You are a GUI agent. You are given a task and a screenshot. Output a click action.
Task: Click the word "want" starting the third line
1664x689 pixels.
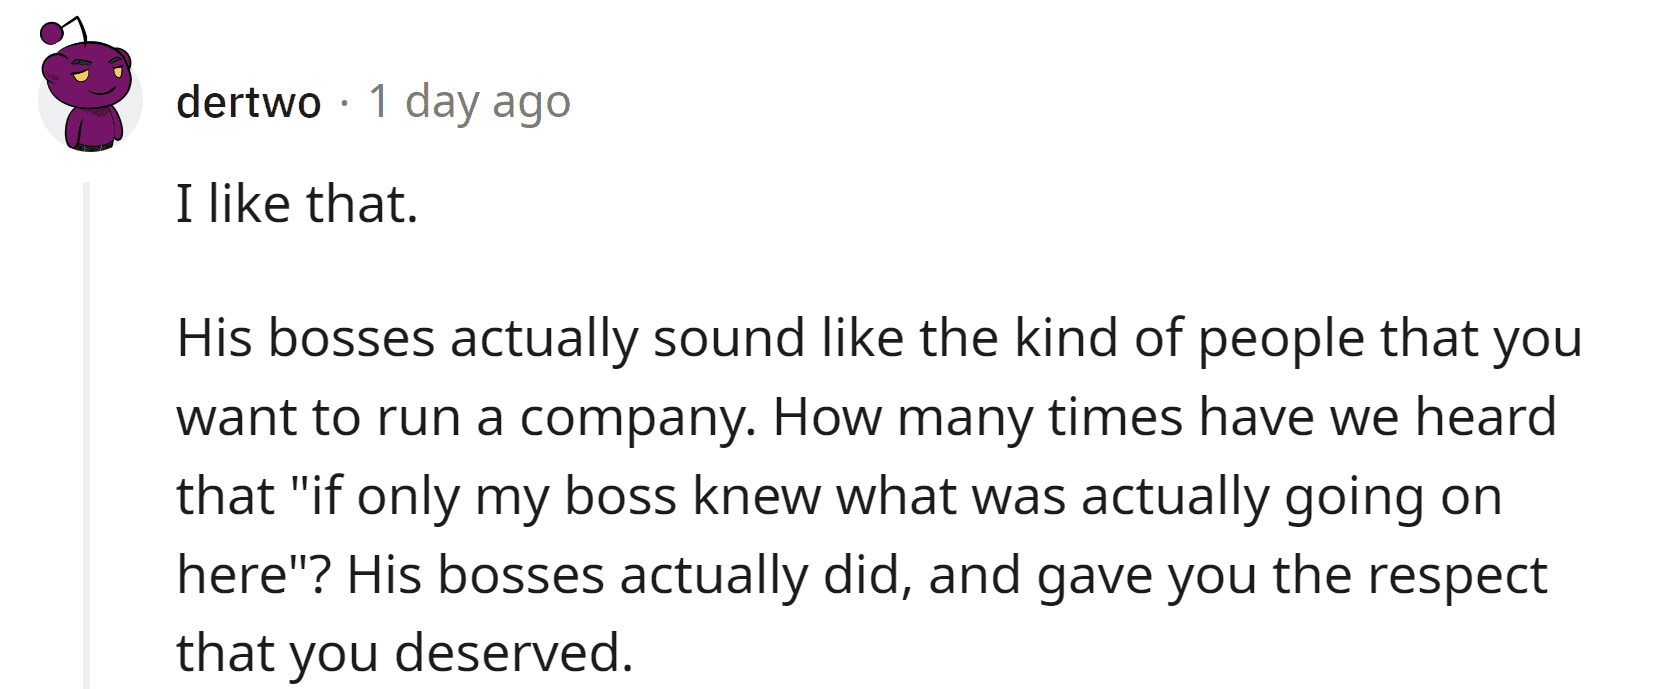(233, 417)
